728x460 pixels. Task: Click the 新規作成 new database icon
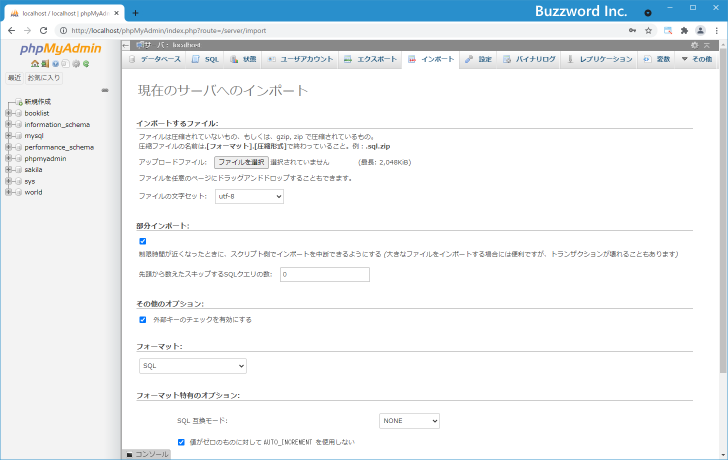[19, 102]
